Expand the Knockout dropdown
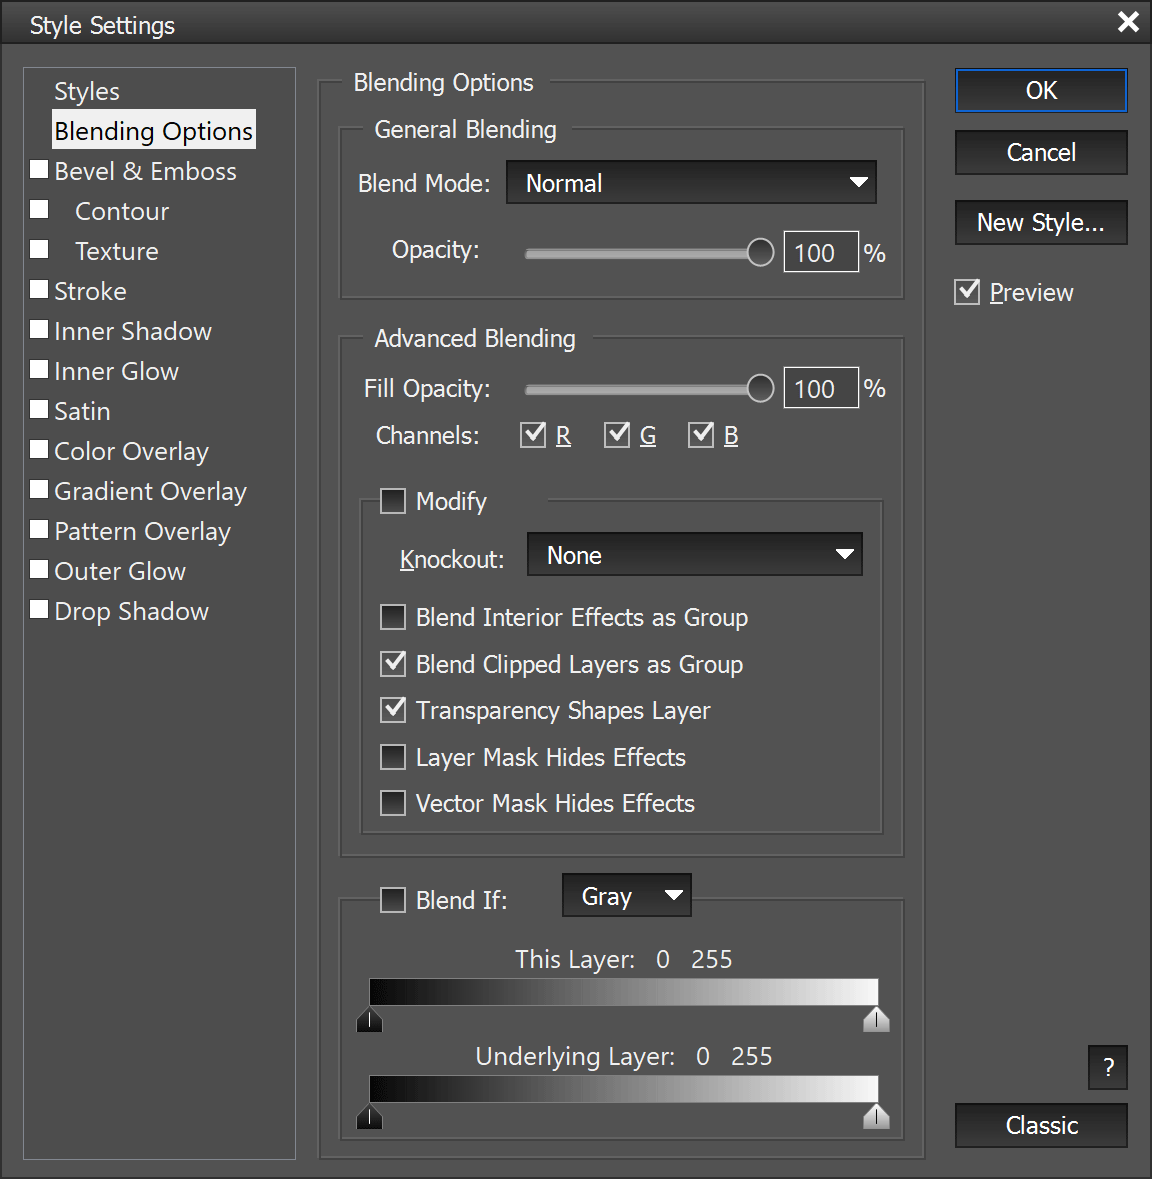The image size is (1152, 1179). click(694, 555)
